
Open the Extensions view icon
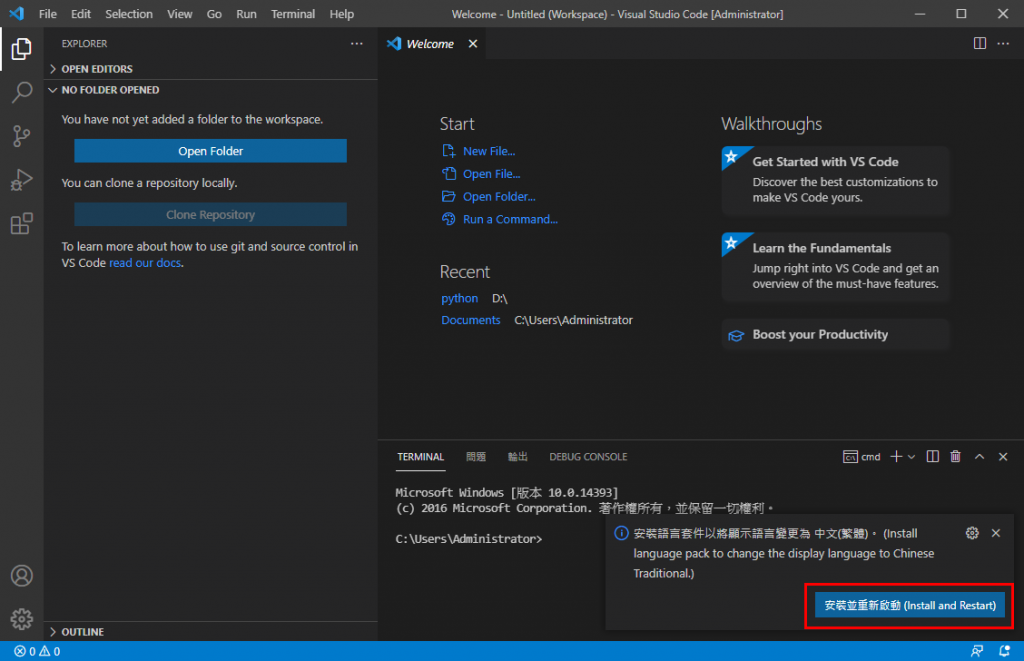pos(22,223)
